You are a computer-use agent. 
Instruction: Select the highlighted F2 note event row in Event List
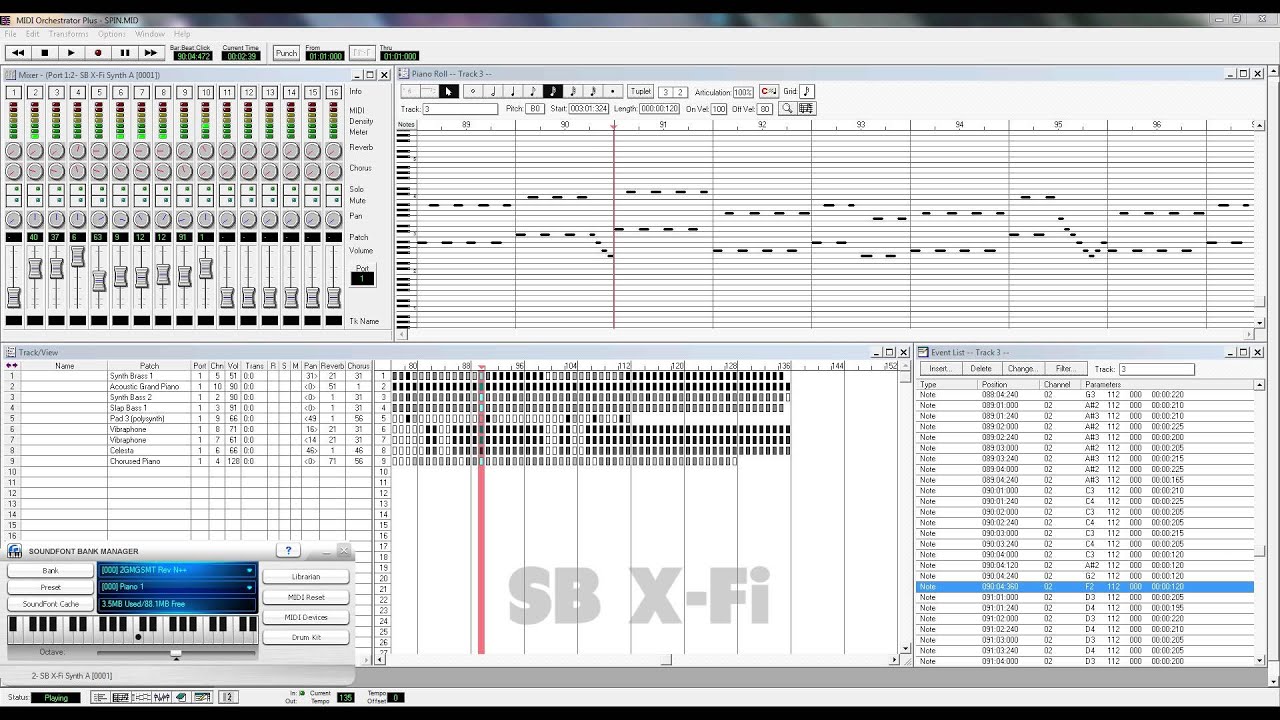click(1085, 587)
